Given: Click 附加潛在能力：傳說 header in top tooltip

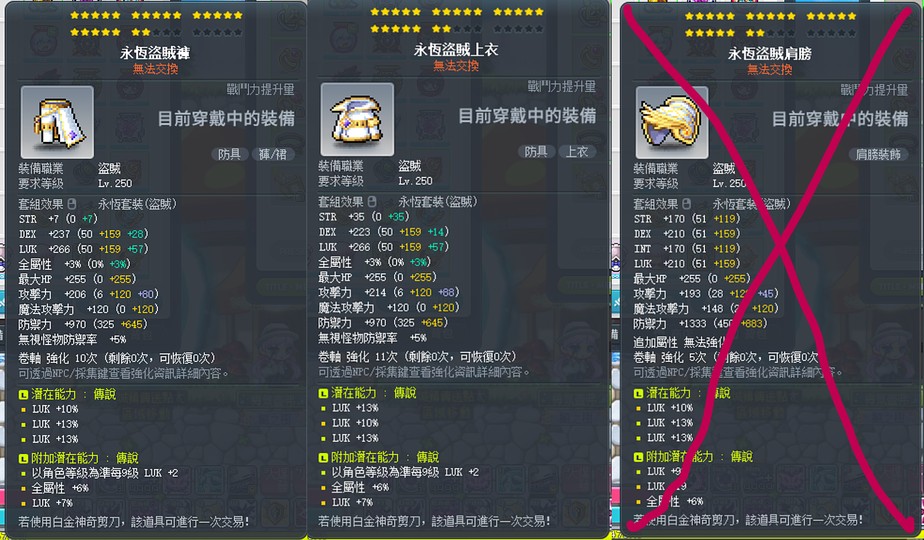Looking at the screenshot, I should tap(379, 457).
